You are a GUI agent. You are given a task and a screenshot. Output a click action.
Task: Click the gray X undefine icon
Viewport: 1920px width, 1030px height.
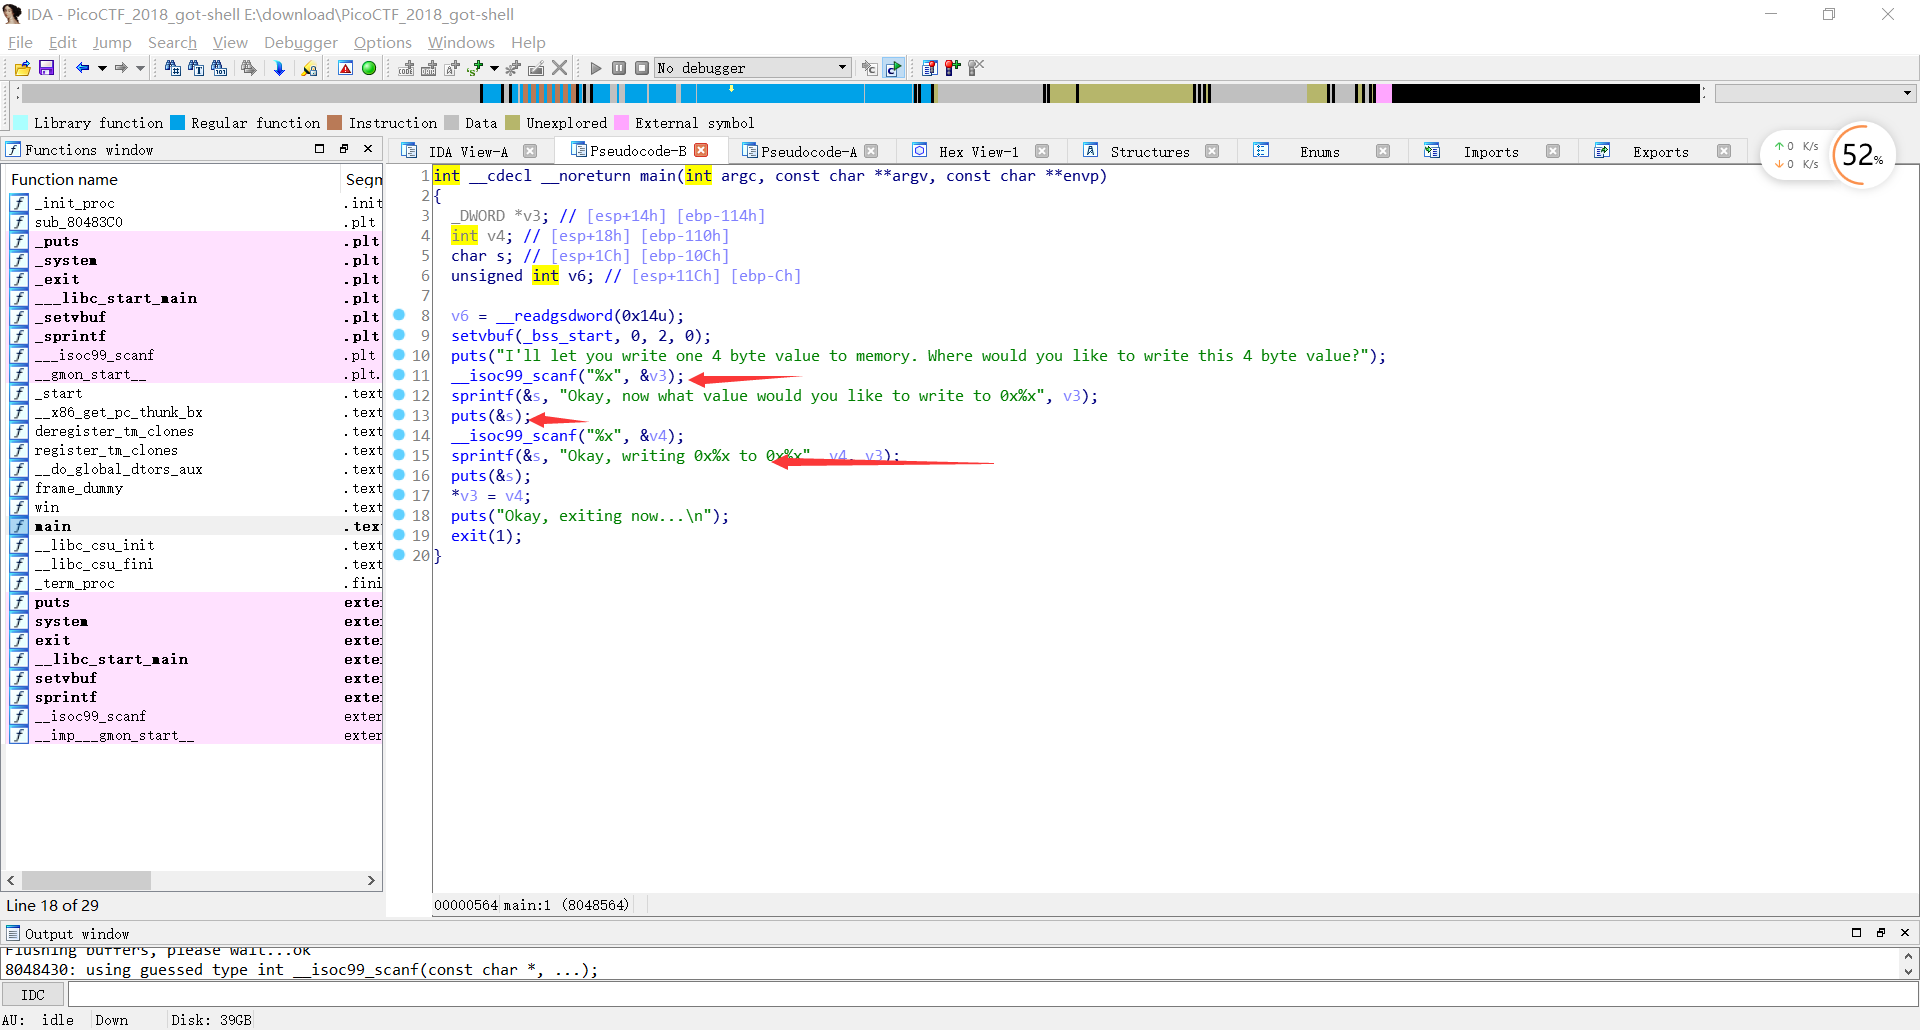pyautogui.click(x=560, y=68)
